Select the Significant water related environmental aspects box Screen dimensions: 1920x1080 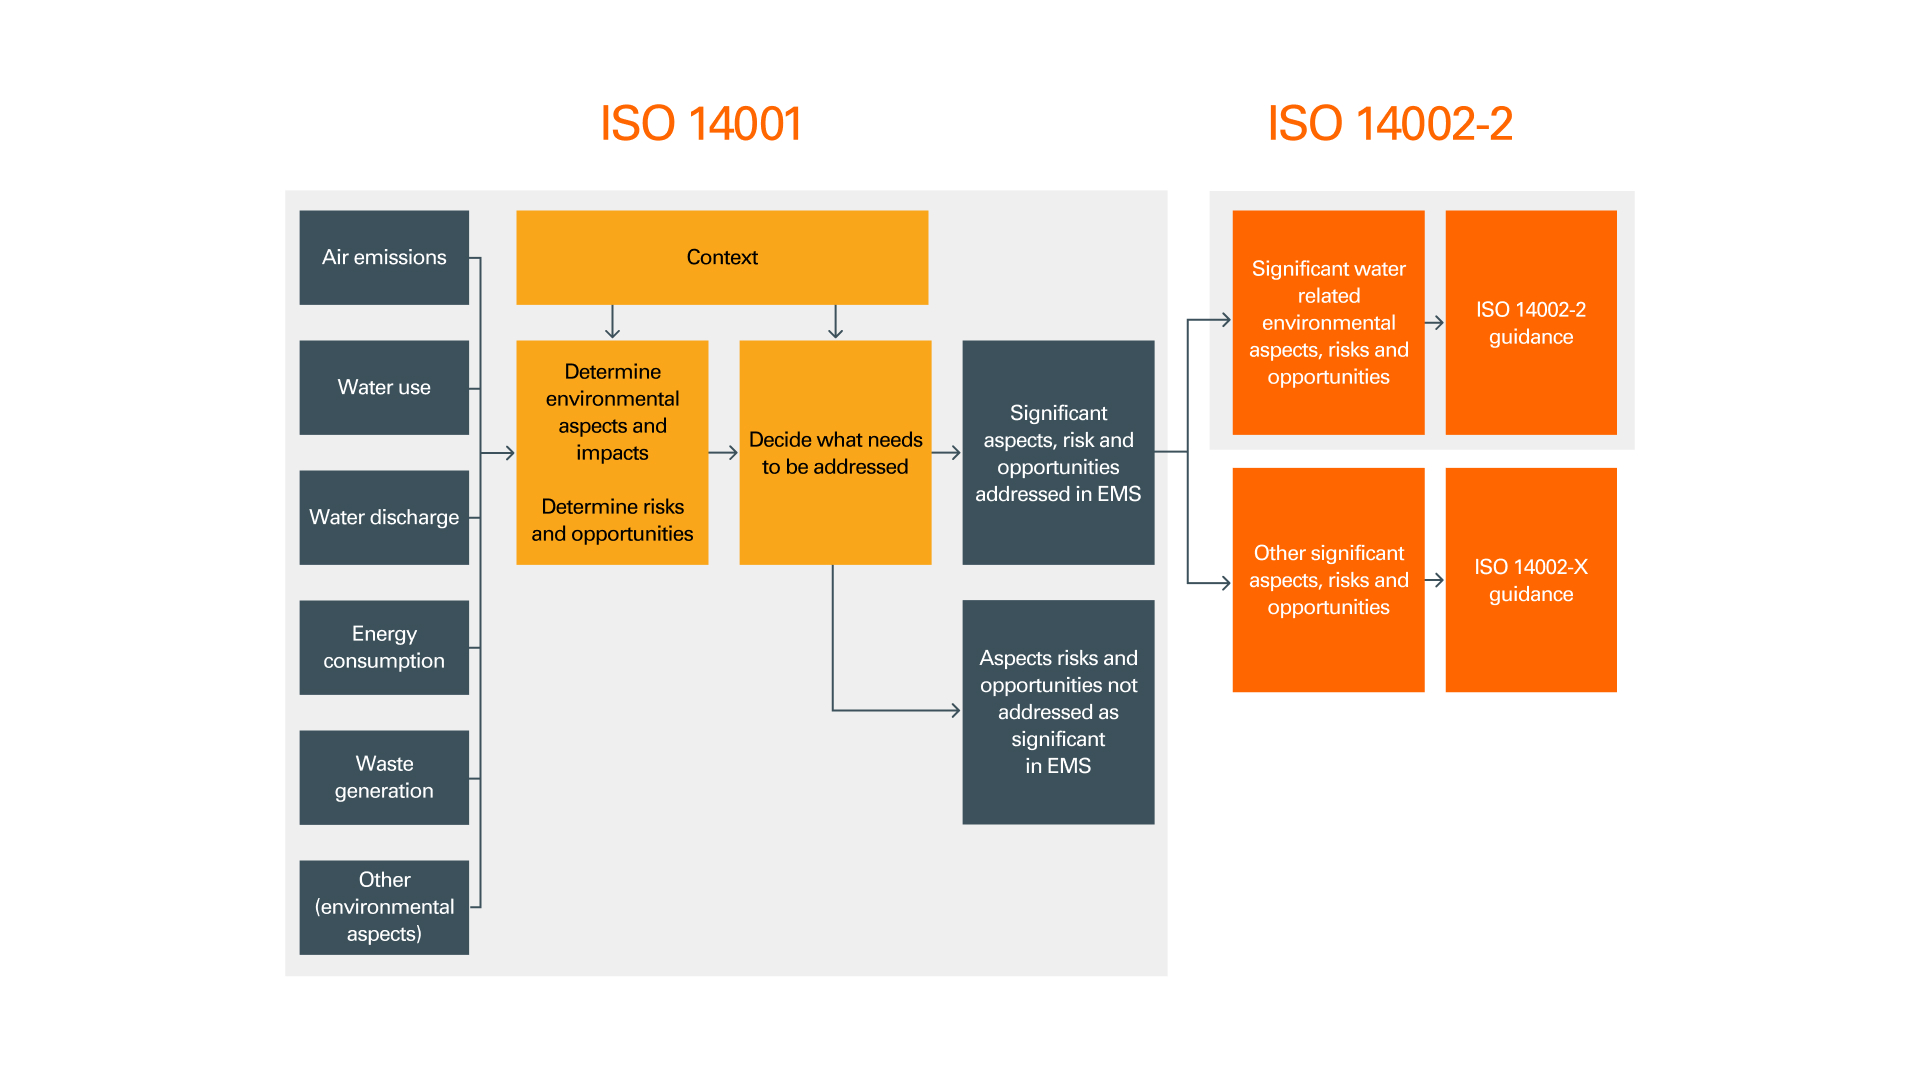1328,322
